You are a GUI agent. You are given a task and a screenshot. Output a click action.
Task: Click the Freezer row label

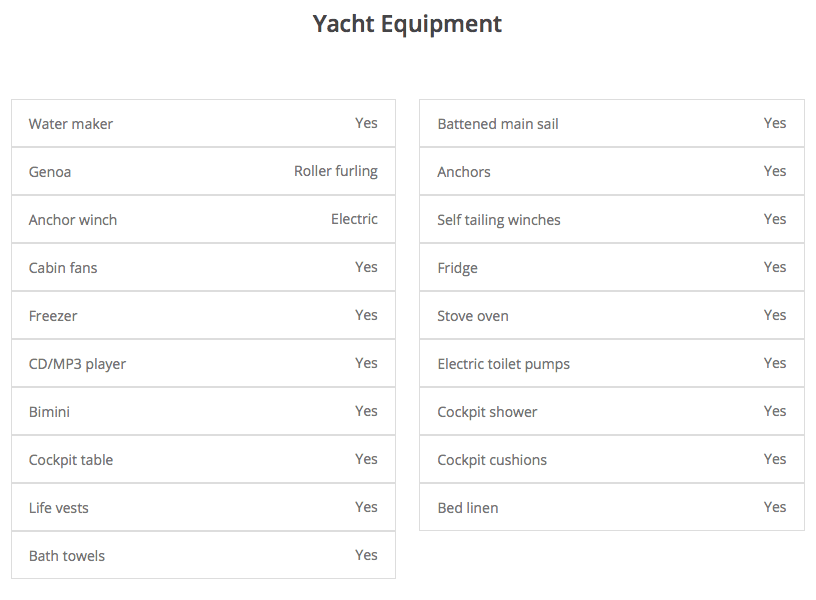53,316
